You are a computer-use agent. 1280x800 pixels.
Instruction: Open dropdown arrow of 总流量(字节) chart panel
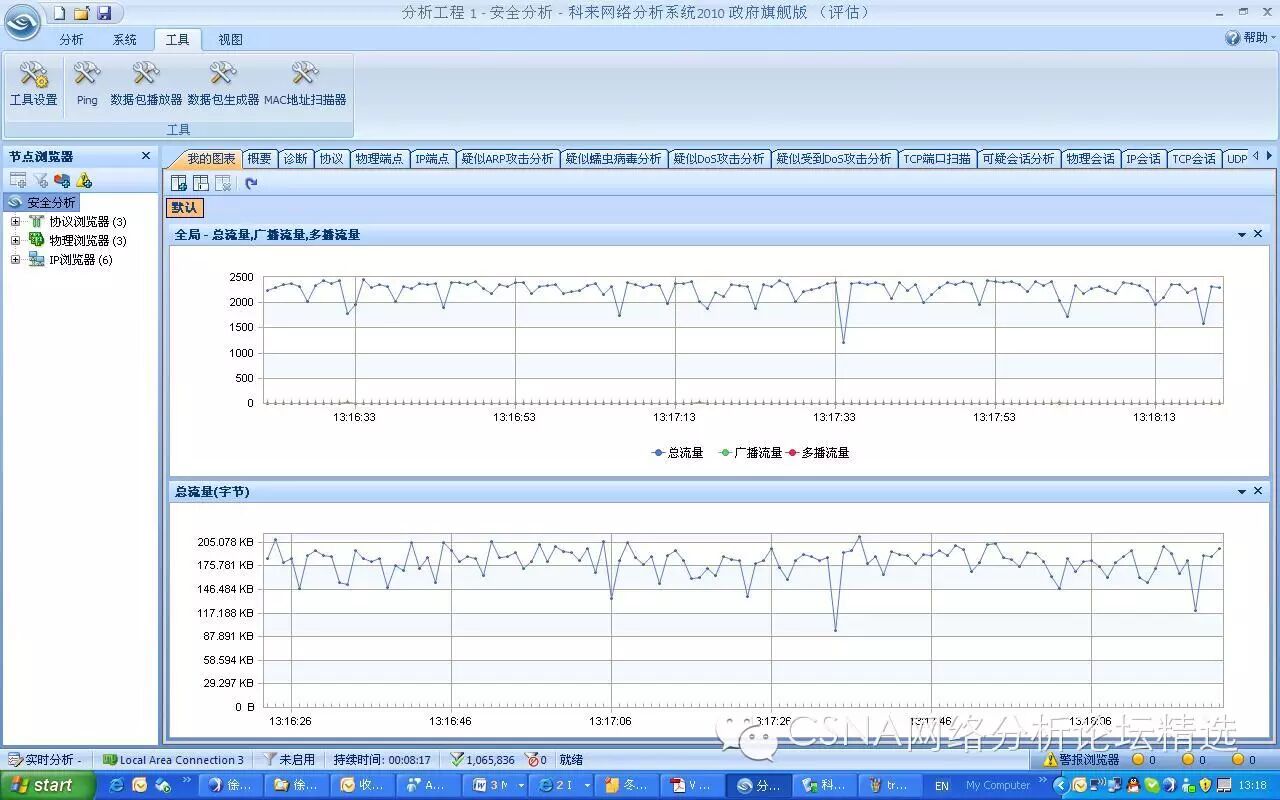[1242, 492]
